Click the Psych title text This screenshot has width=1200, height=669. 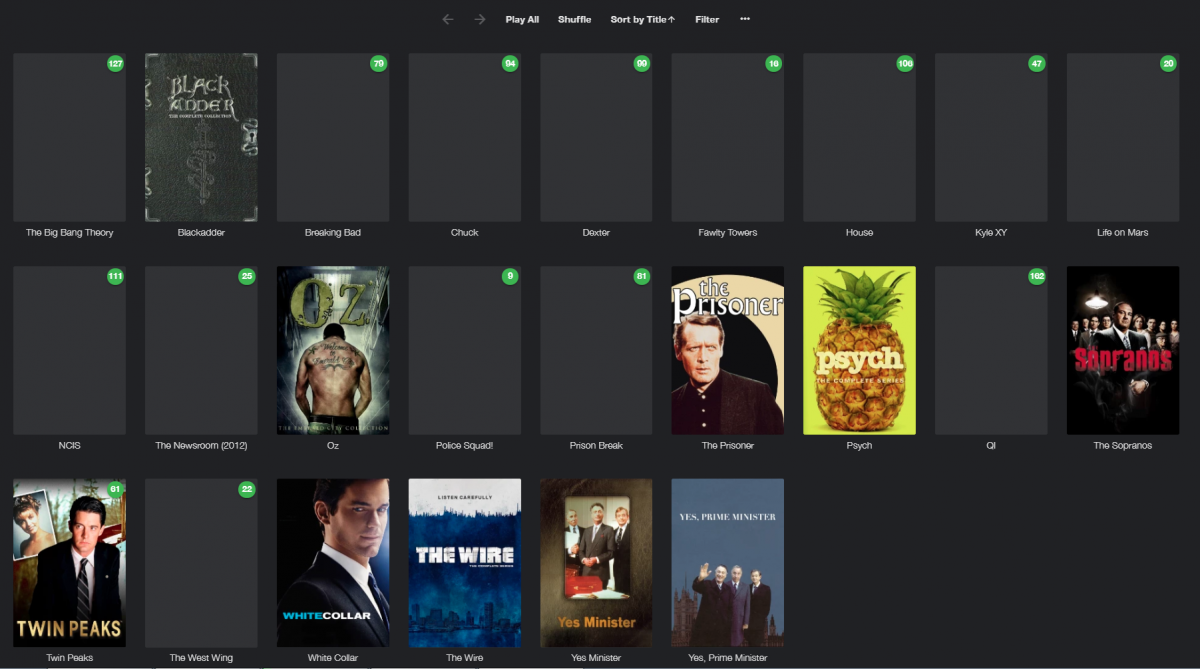click(x=860, y=446)
